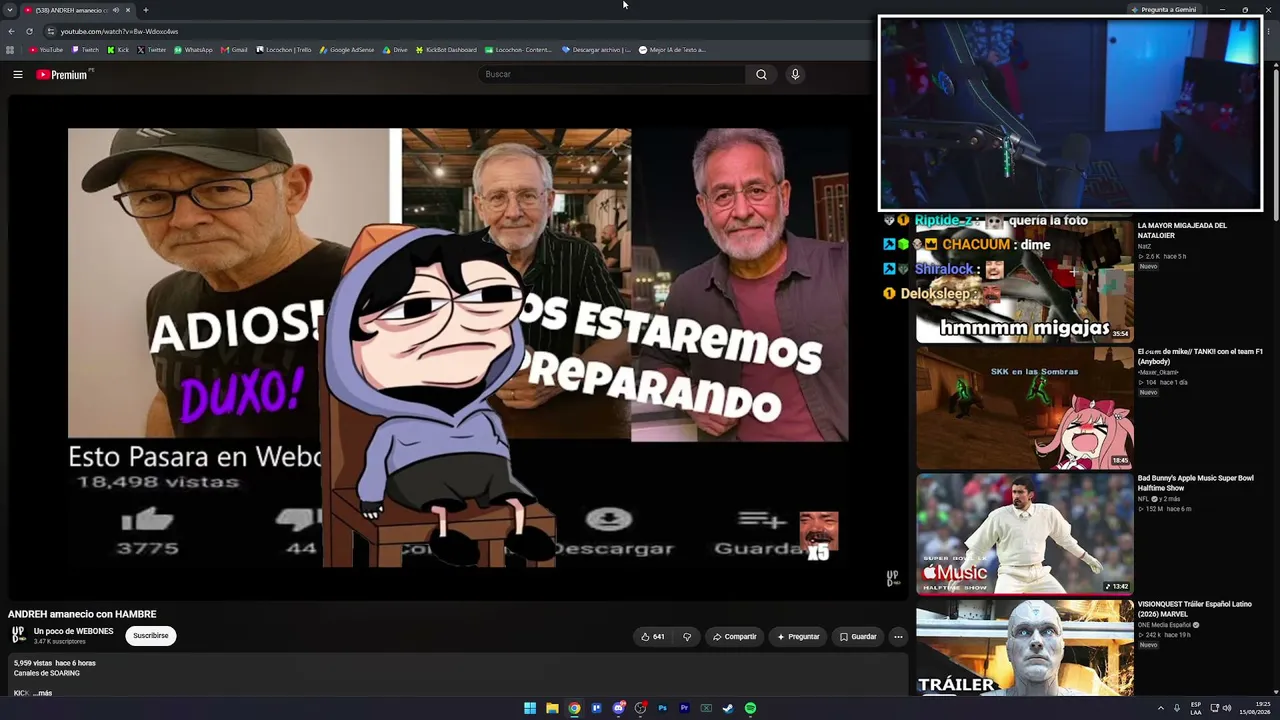Click the Guardar save button
The width and height of the screenshot is (1280, 720).
[x=858, y=637]
